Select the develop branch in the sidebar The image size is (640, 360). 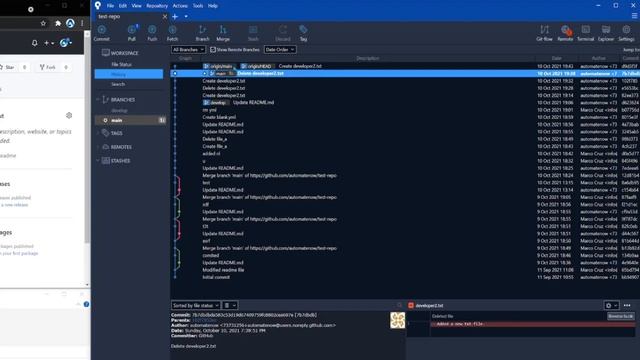(x=119, y=111)
